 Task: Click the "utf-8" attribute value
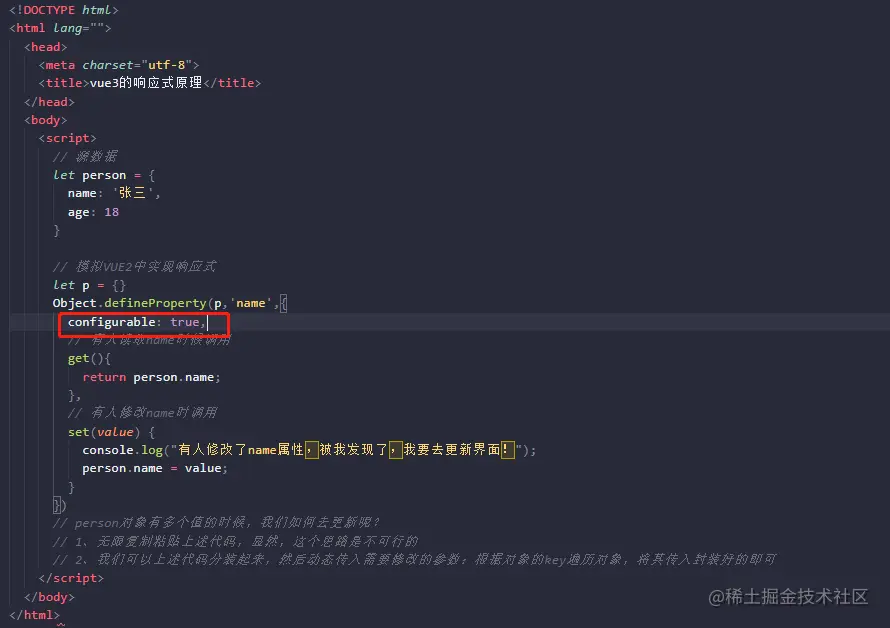pyautogui.click(x=166, y=65)
